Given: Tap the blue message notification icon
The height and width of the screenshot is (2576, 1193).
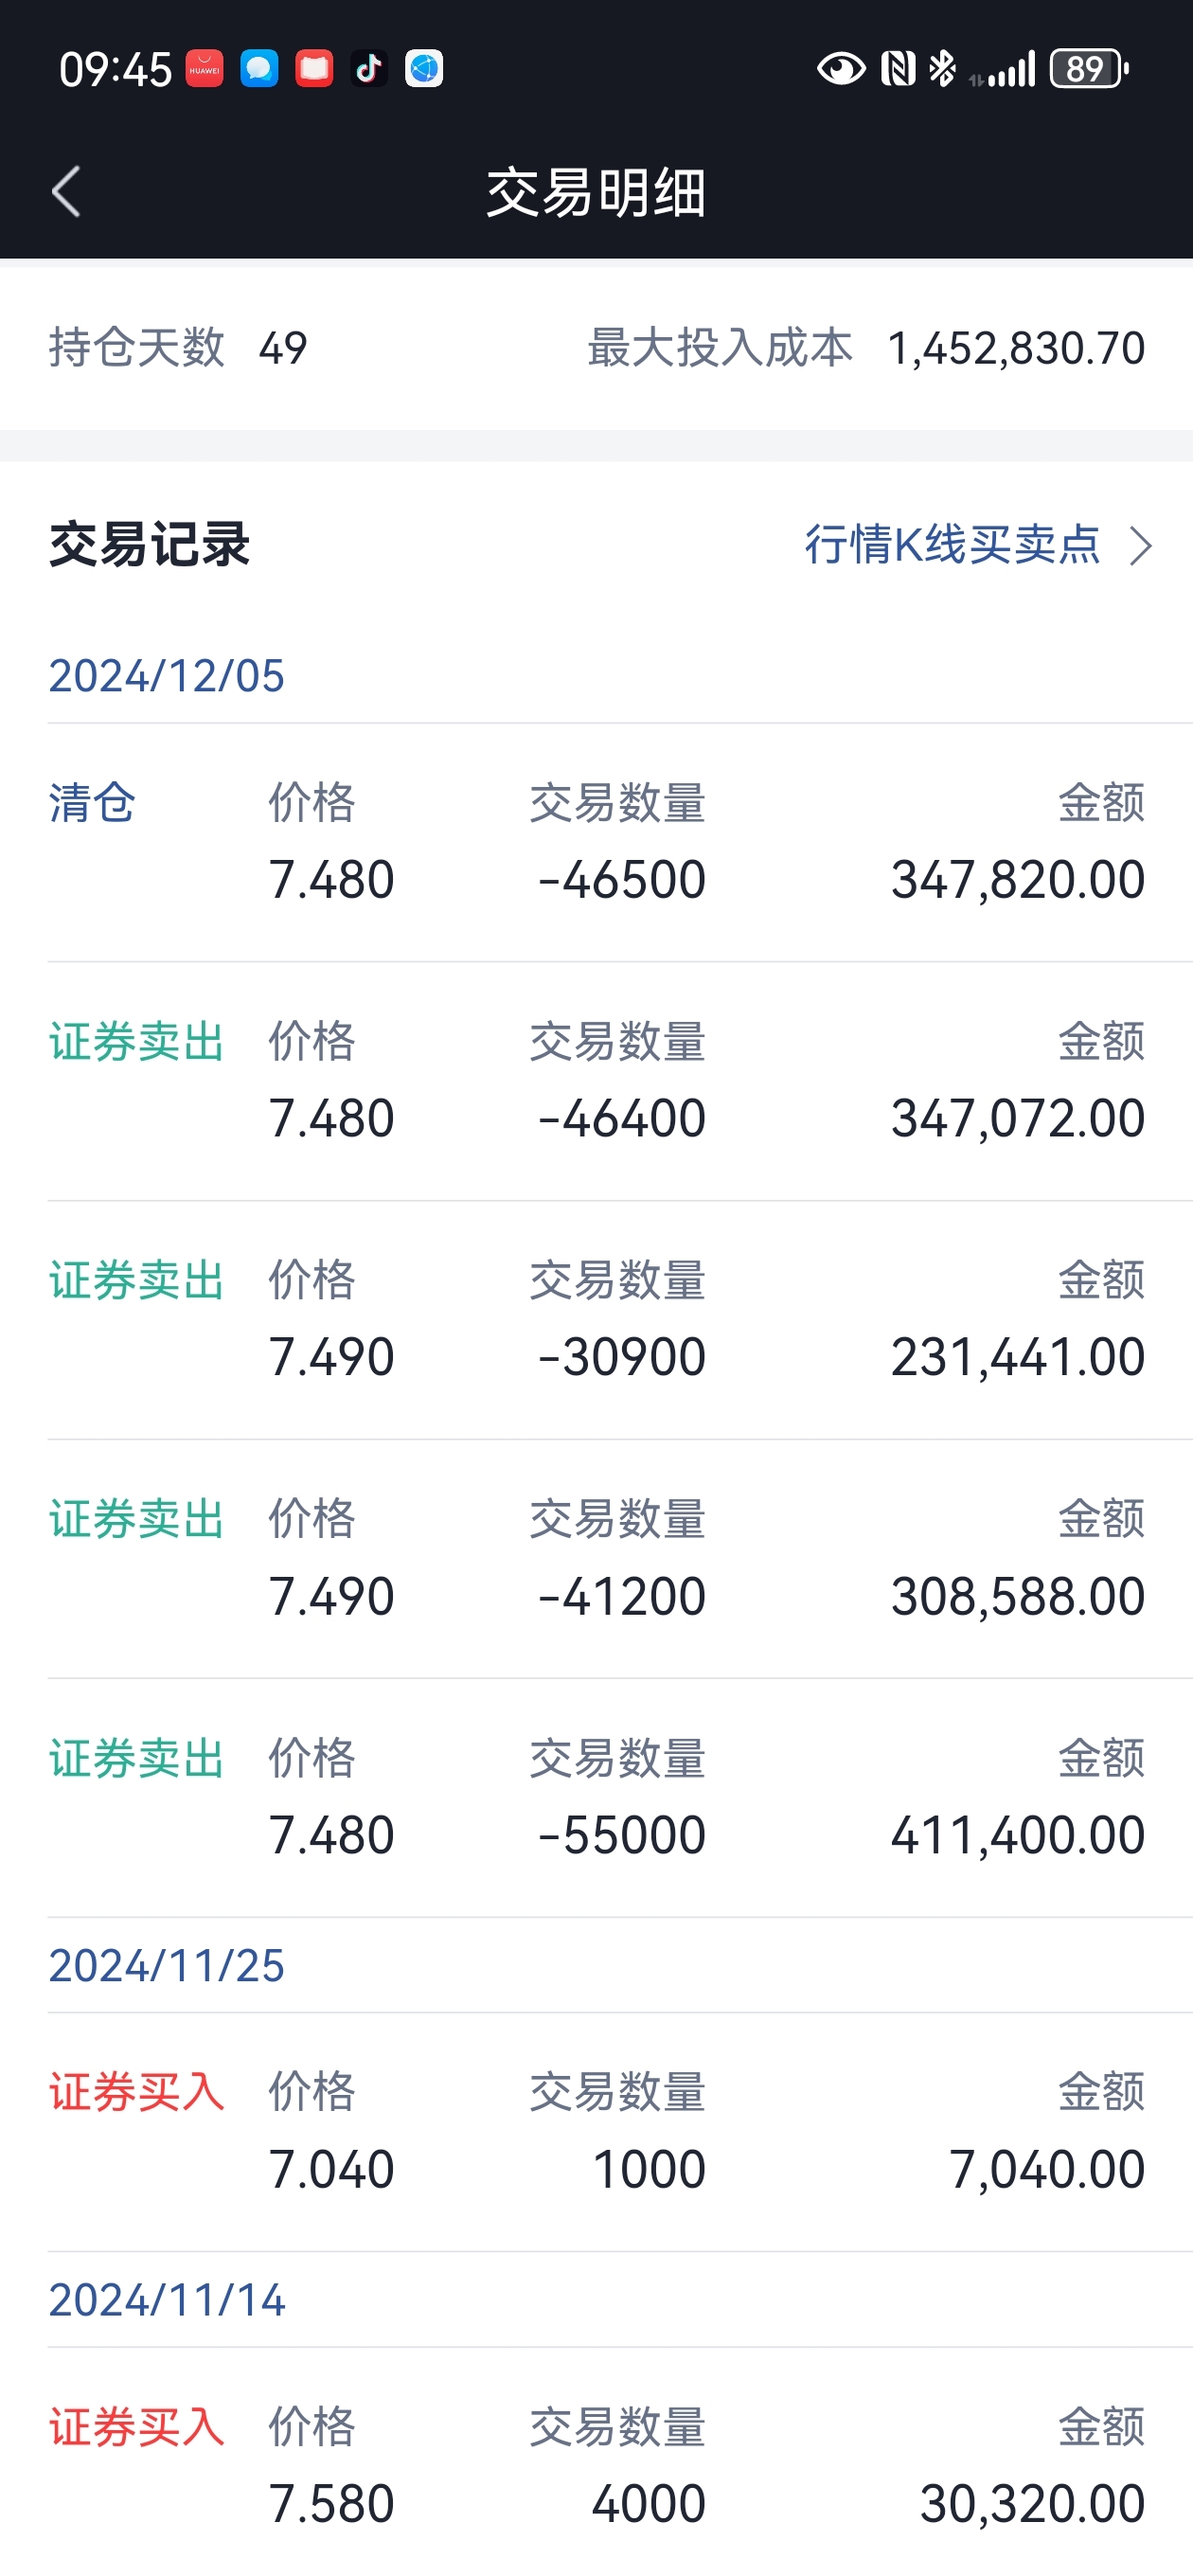Looking at the screenshot, I should (259, 69).
